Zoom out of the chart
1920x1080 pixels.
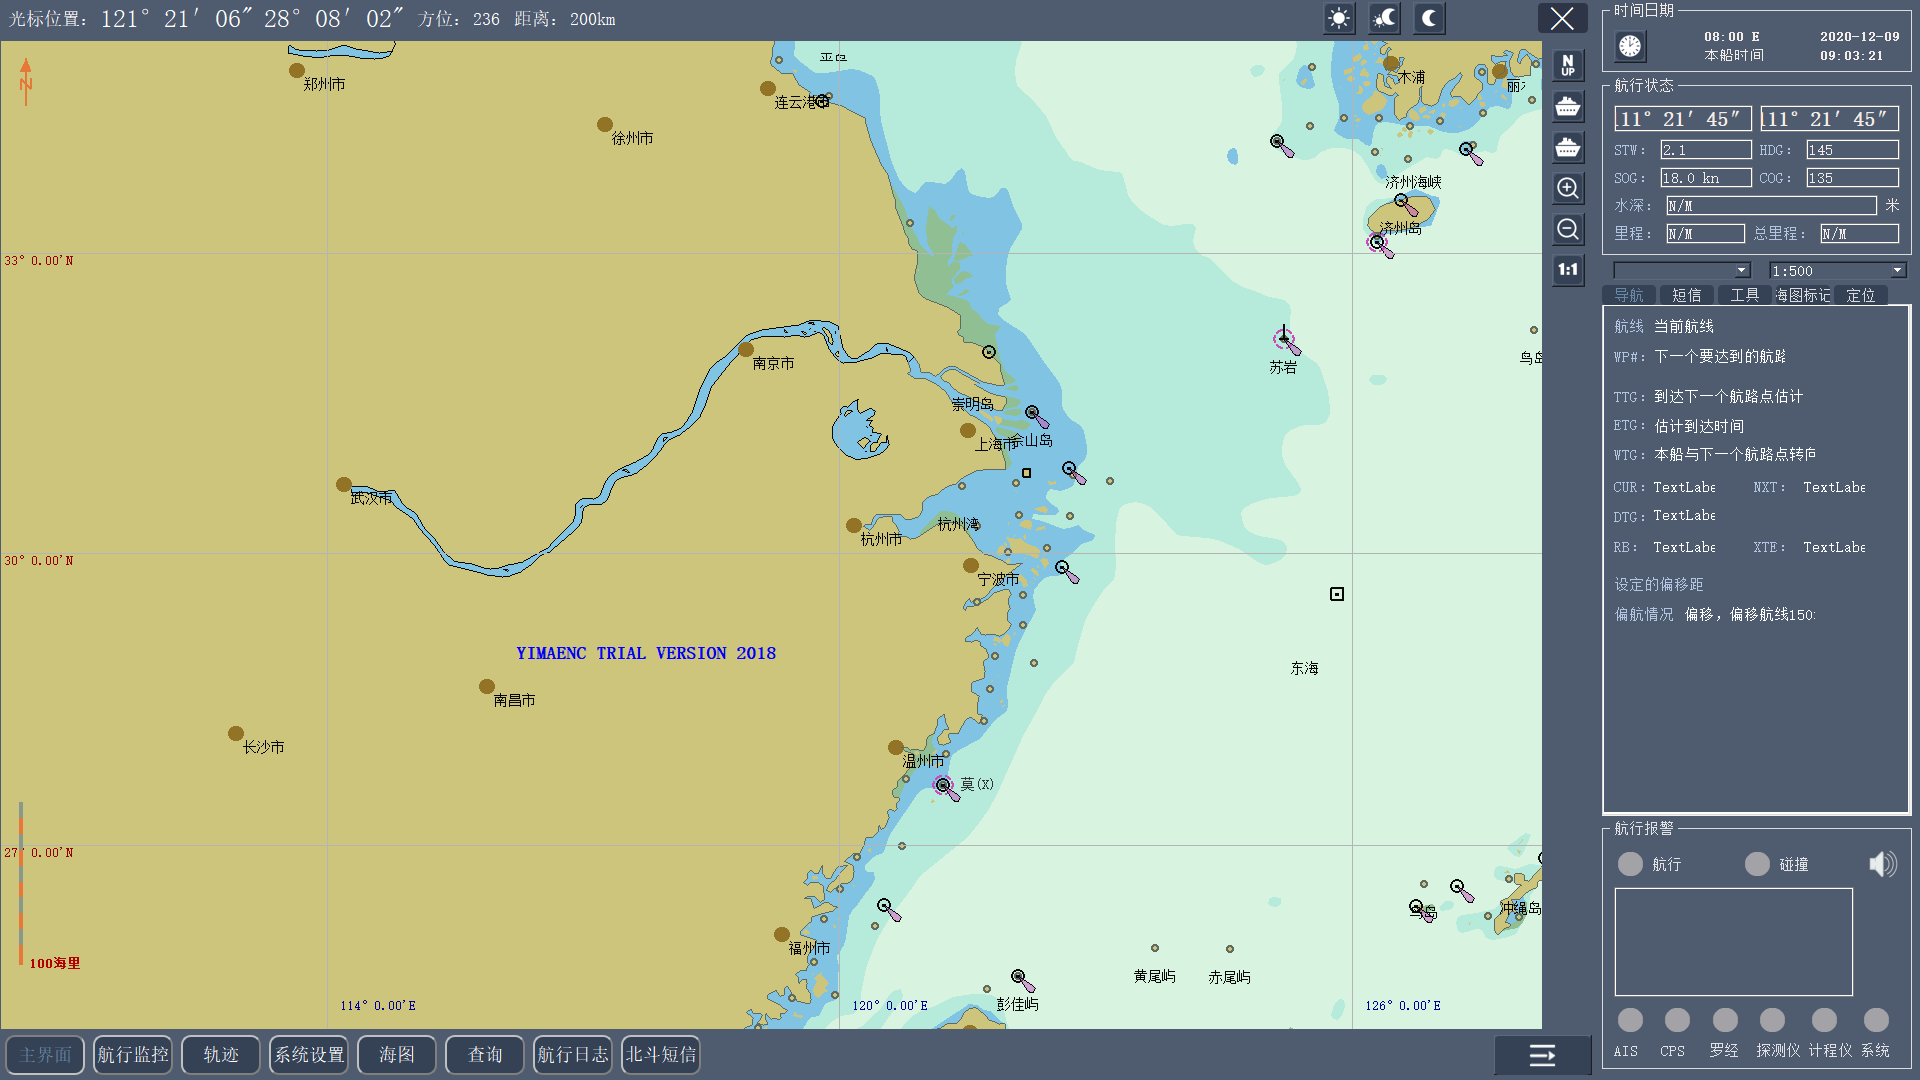pyautogui.click(x=1568, y=229)
